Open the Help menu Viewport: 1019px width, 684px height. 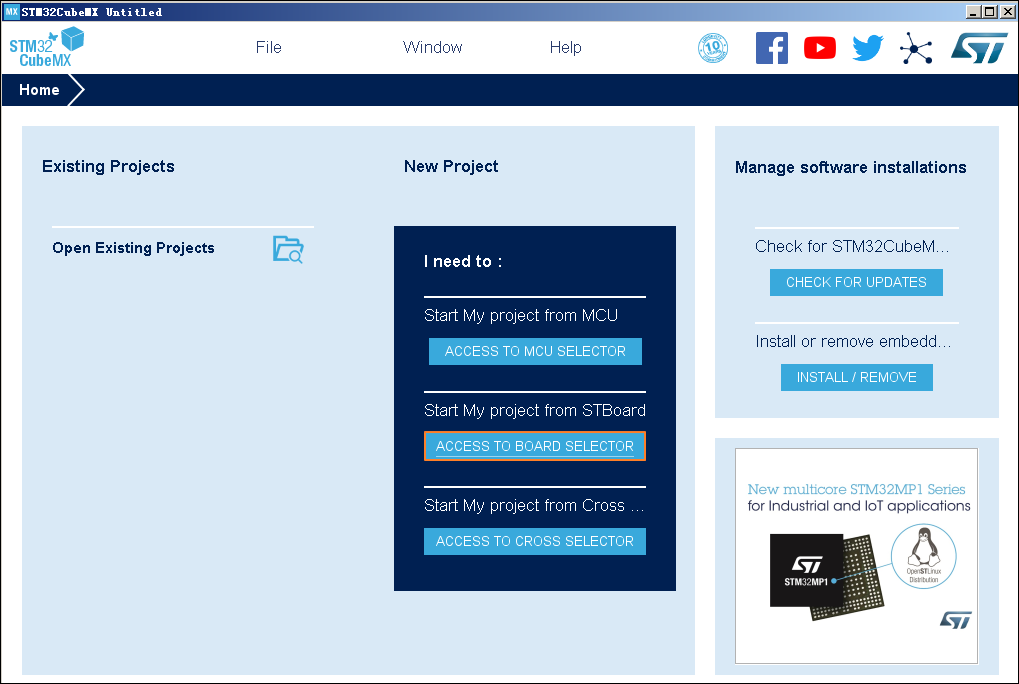pyautogui.click(x=565, y=47)
